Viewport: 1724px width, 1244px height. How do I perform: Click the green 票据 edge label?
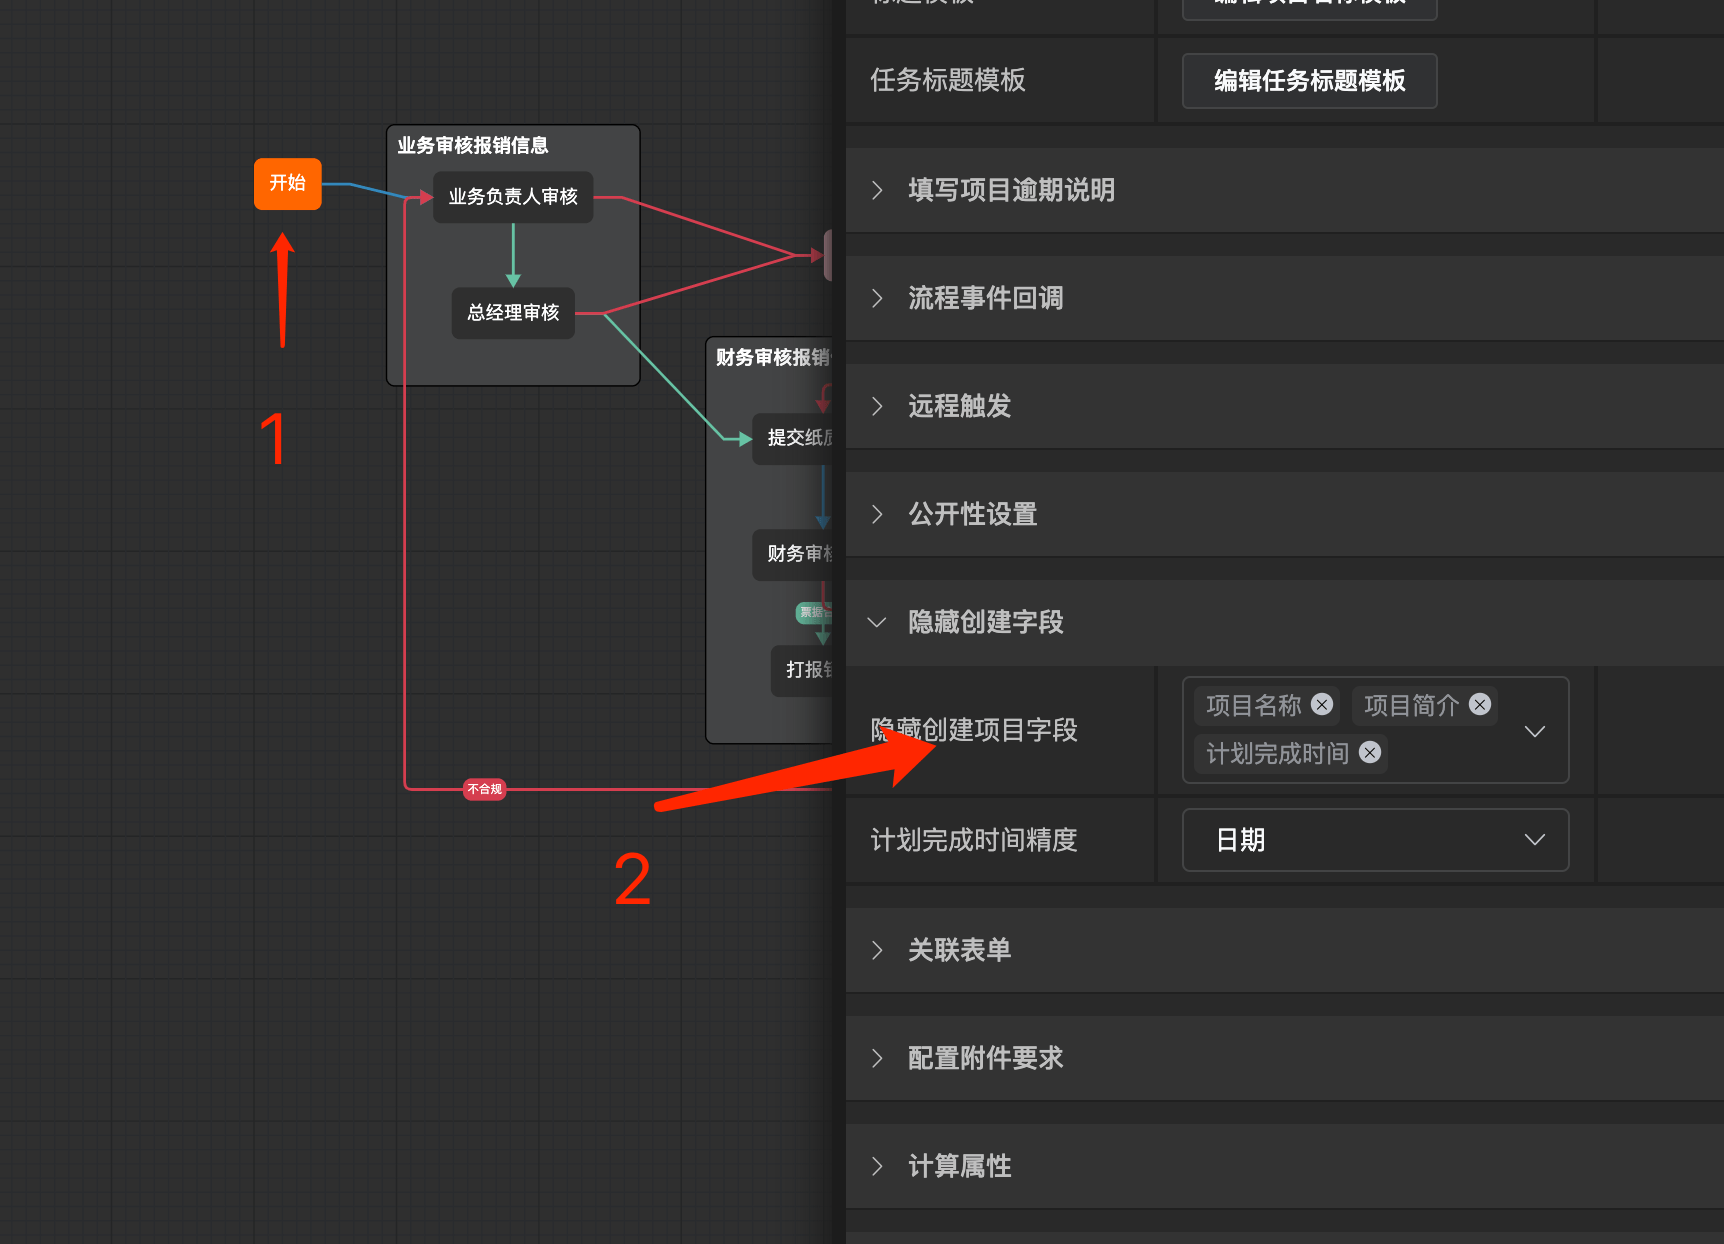coord(814,612)
